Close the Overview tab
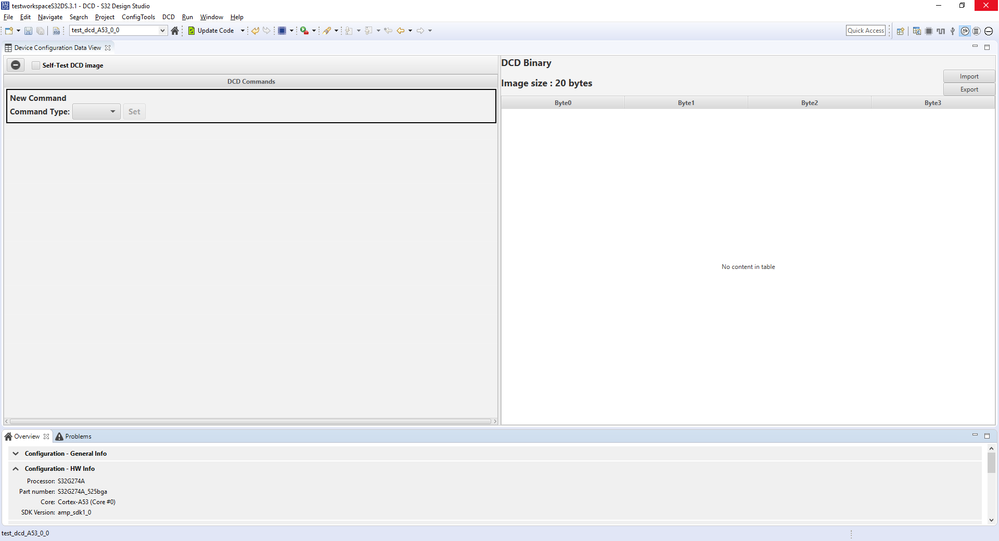 (46, 436)
